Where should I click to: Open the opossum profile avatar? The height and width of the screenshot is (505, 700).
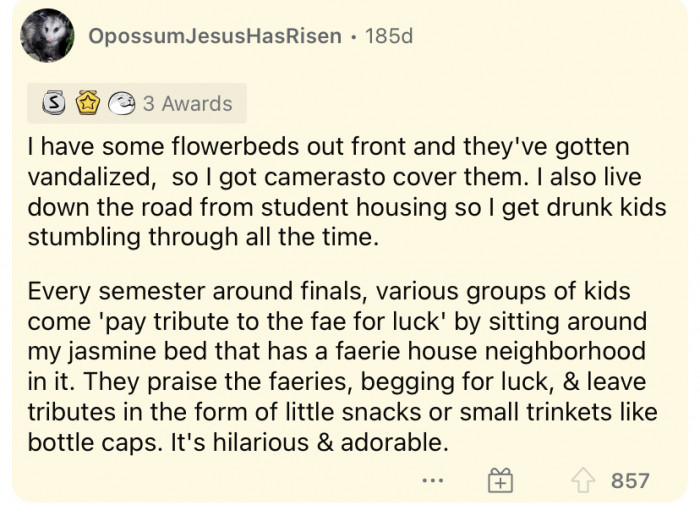(x=47, y=35)
